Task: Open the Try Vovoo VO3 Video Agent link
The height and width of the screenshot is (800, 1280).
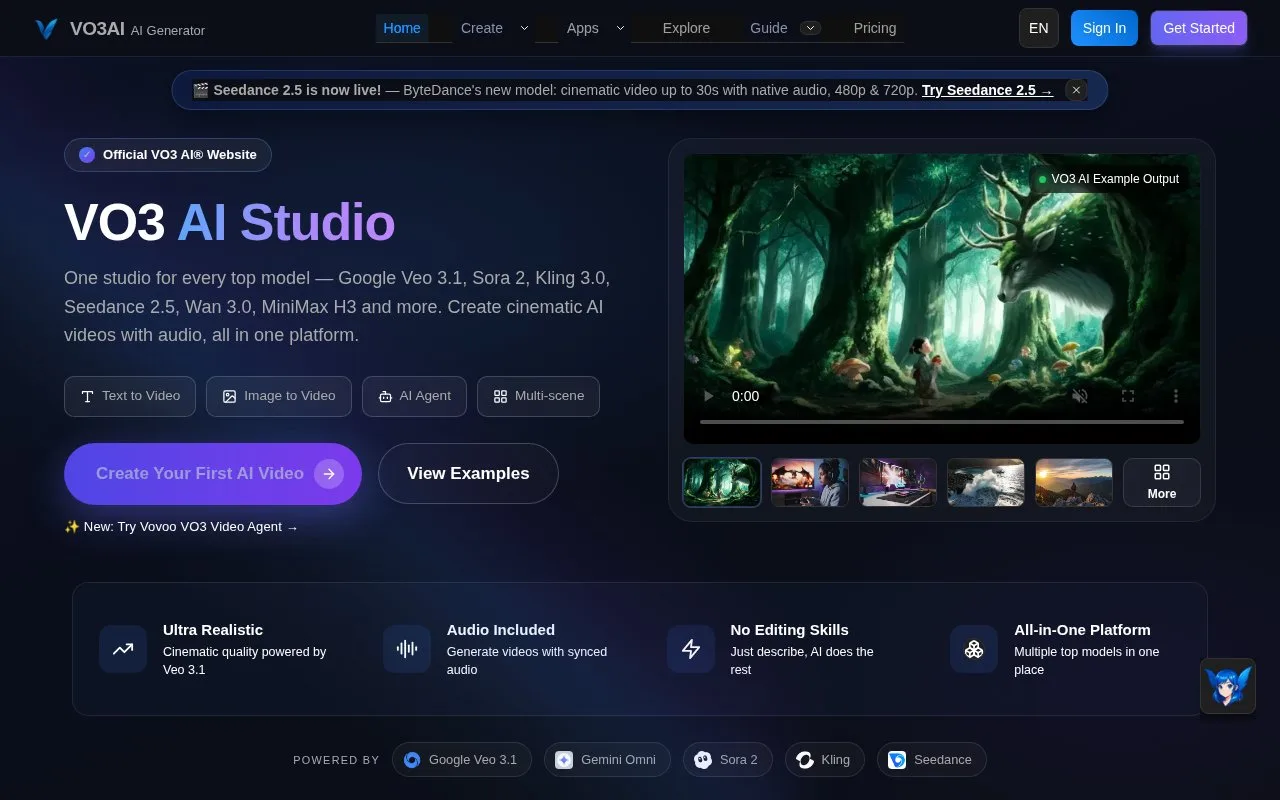Action: (x=181, y=526)
